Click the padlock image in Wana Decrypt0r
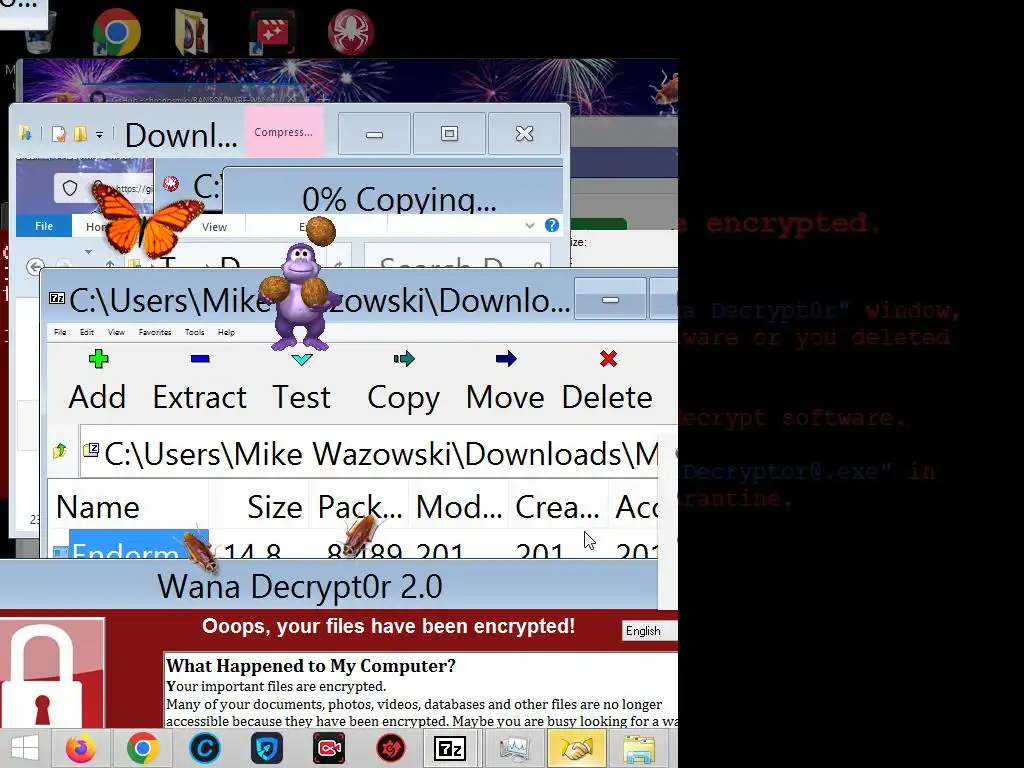This screenshot has width=1024, height=768. pos(52,673)
